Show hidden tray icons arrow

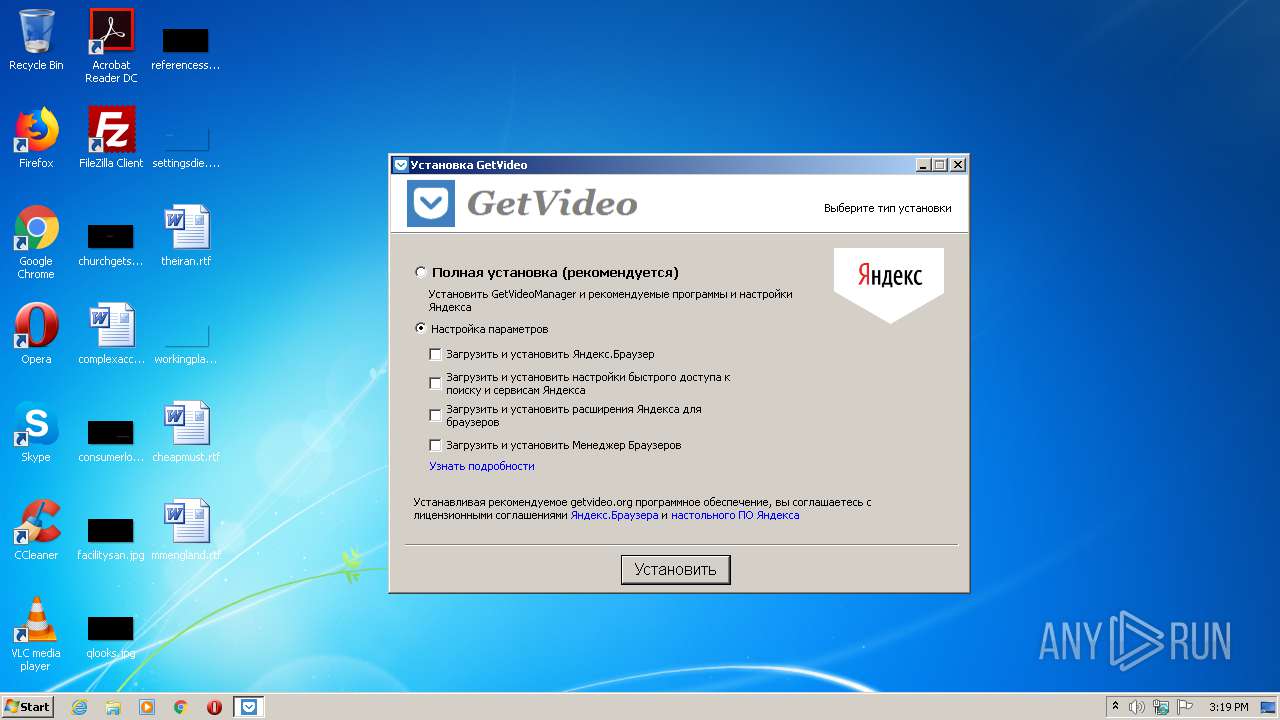pyautogui.click(x=1116, y=707)
